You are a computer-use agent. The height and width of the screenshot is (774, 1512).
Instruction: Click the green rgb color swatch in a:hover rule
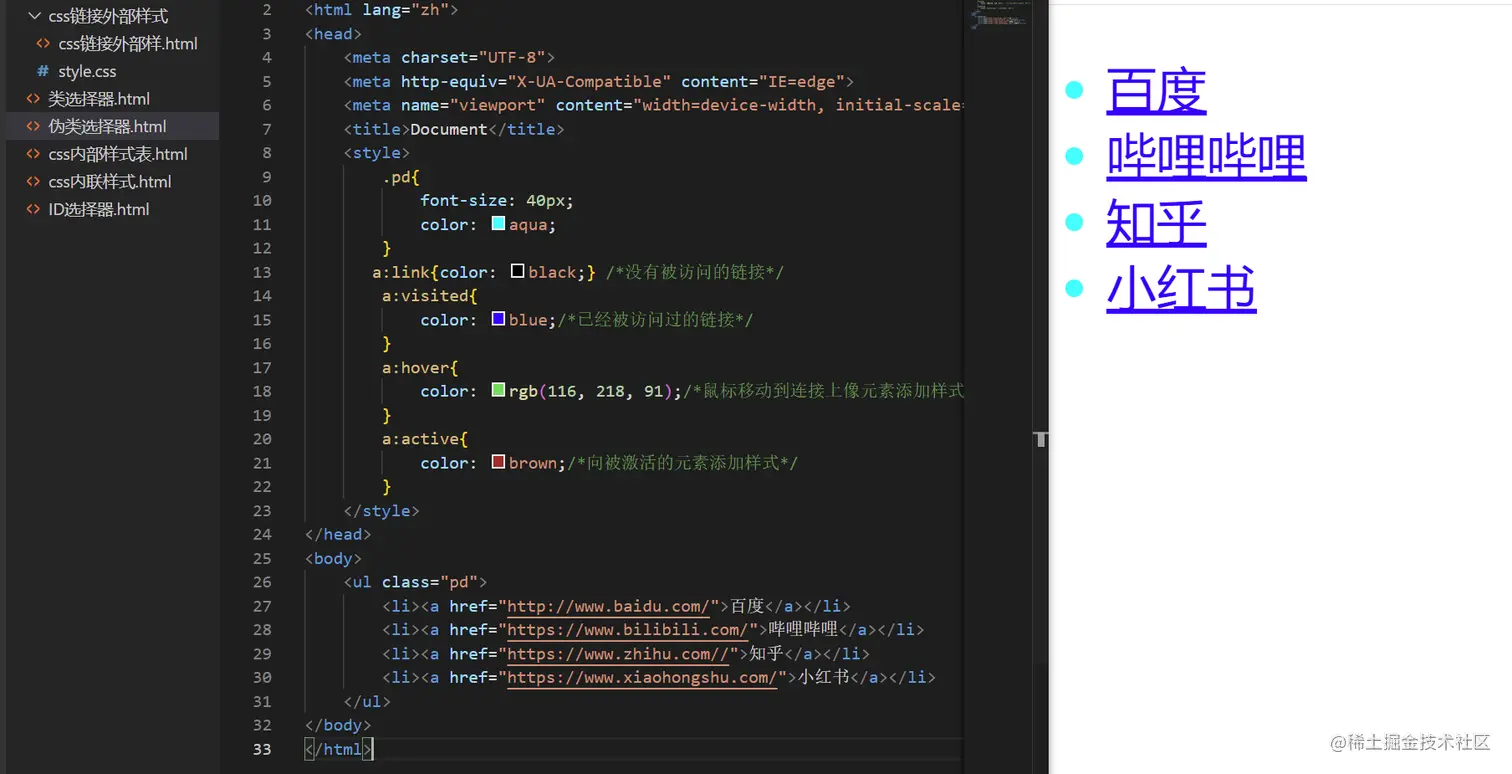coord(497,390)
